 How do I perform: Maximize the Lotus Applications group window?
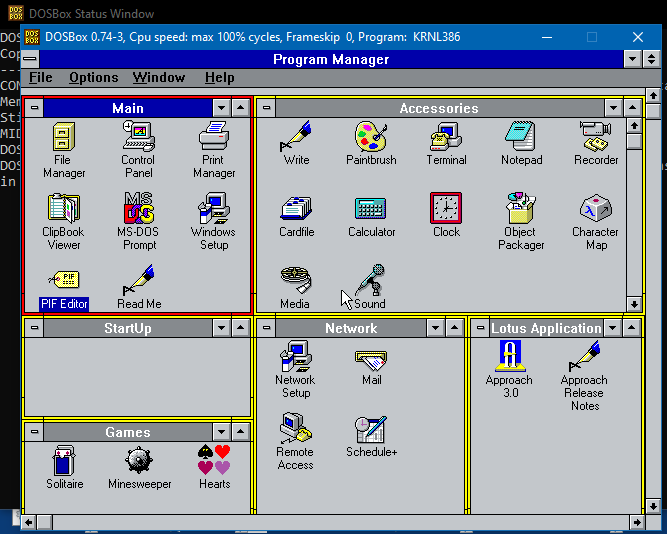click(x=632, y=328)
